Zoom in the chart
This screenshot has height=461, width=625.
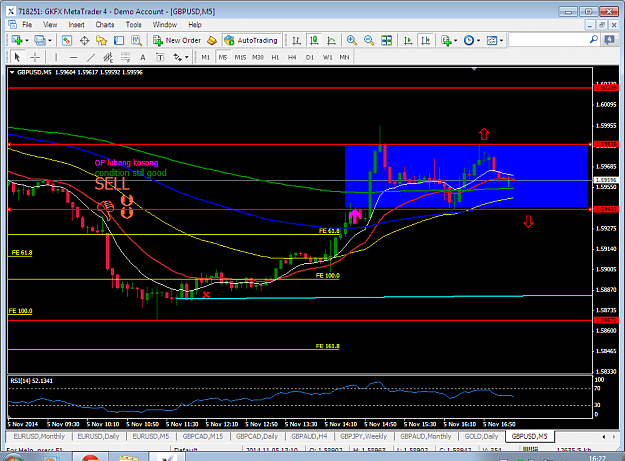352,40
